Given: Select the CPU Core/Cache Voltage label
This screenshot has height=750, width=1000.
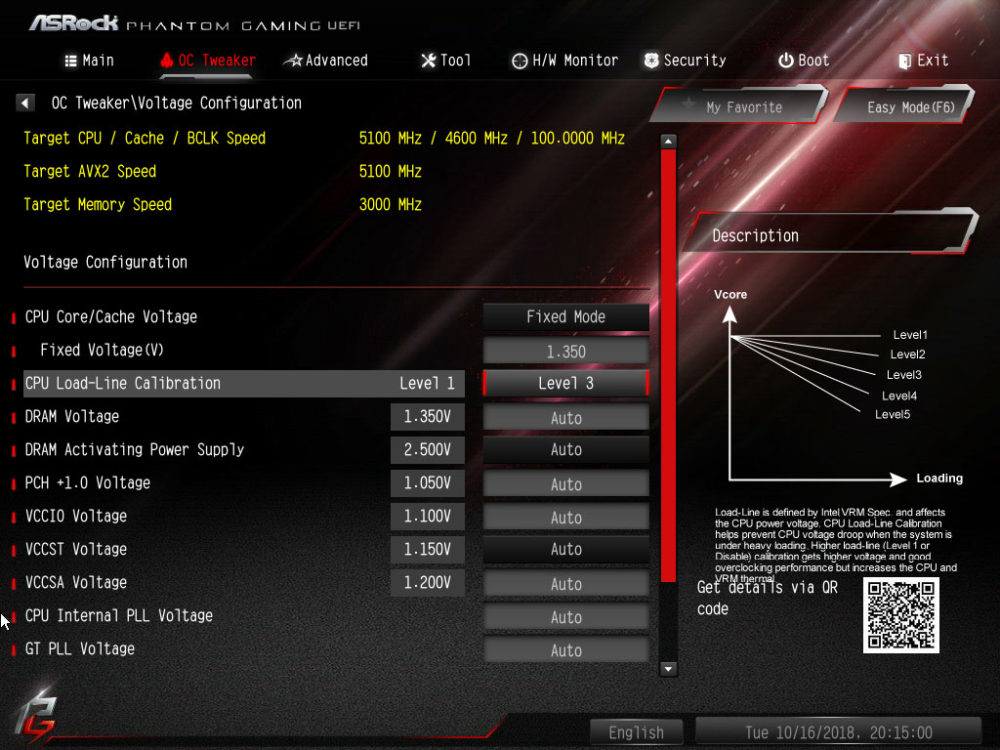Looking at the screenshot, I should pos(111,317).
